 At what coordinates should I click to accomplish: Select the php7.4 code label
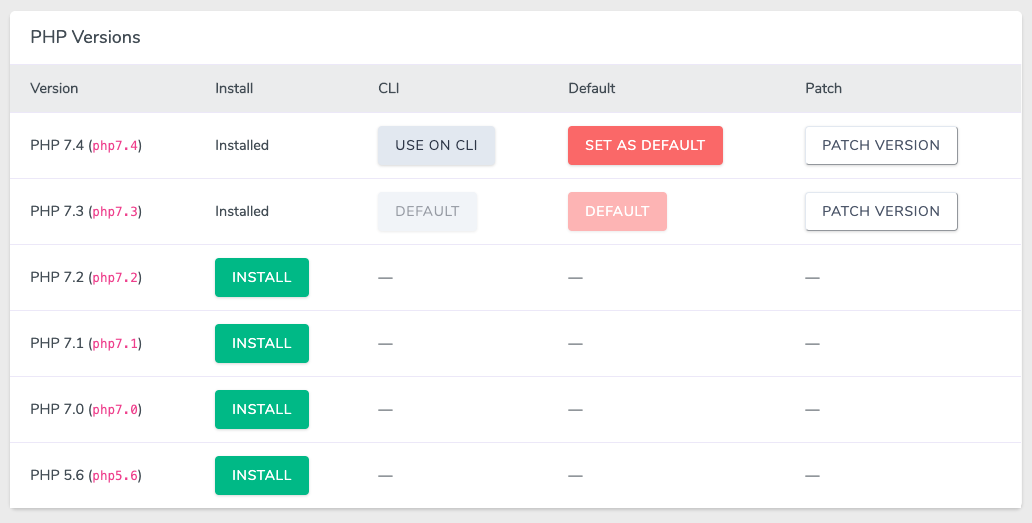(115, 146)
